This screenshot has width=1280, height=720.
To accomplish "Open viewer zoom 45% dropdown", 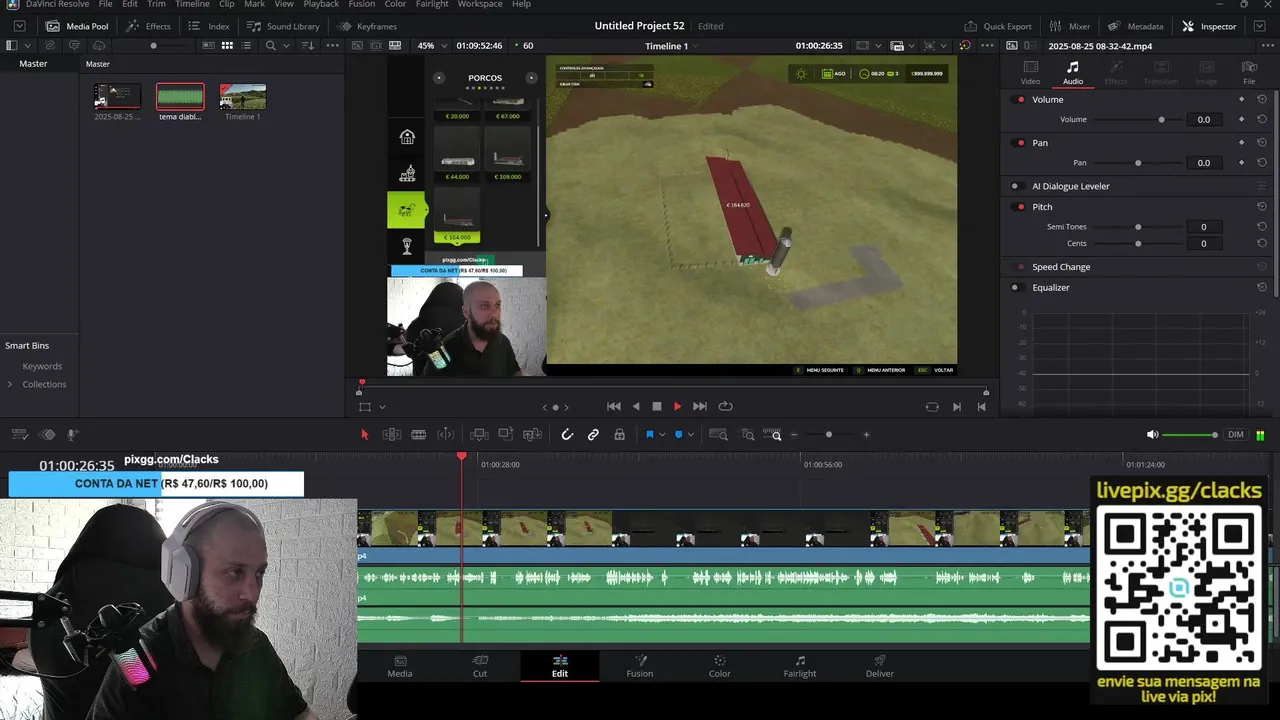I will 432,46.
